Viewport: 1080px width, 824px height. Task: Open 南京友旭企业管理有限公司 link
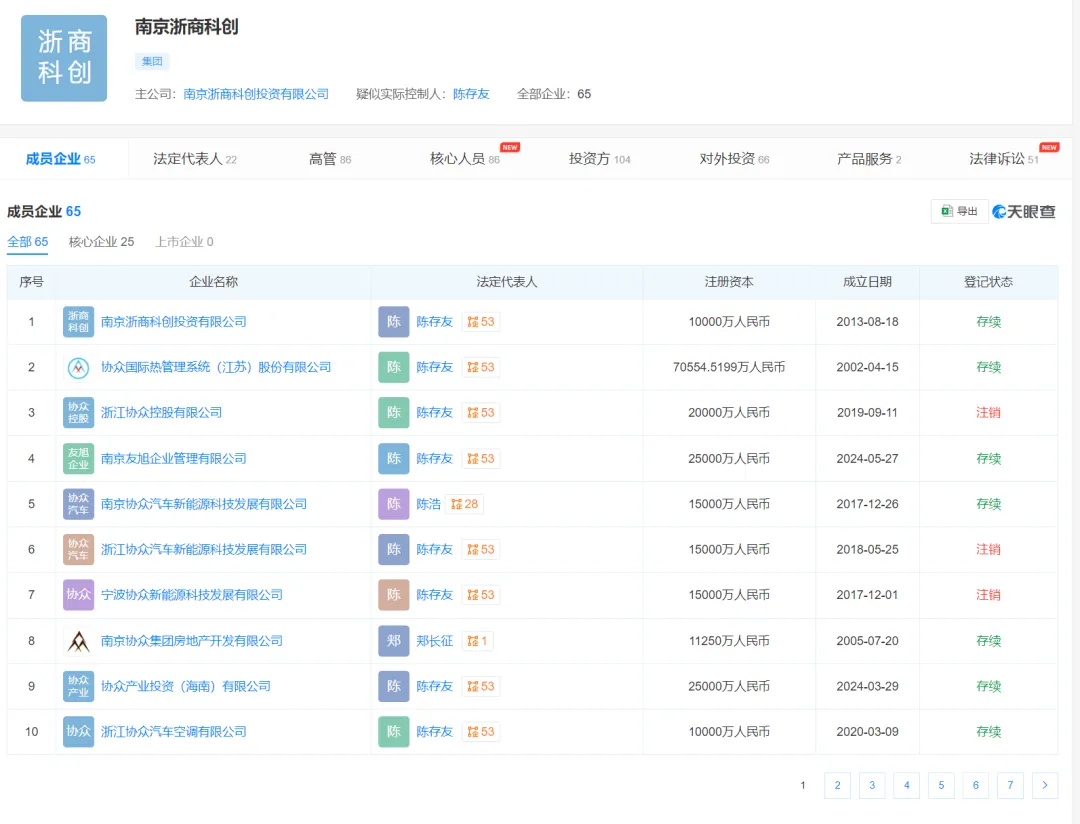[x=174, y=458]
